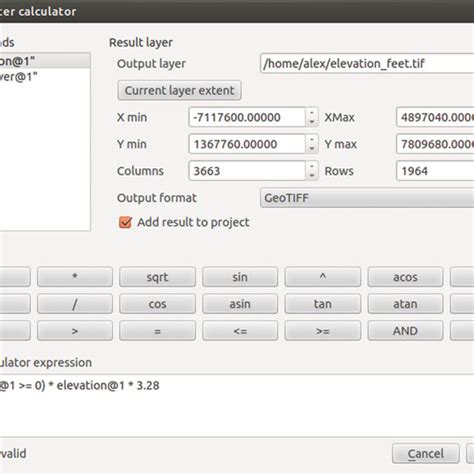474x474 pixels.
Task: Insert the atan operator
Action: point(405,304)
